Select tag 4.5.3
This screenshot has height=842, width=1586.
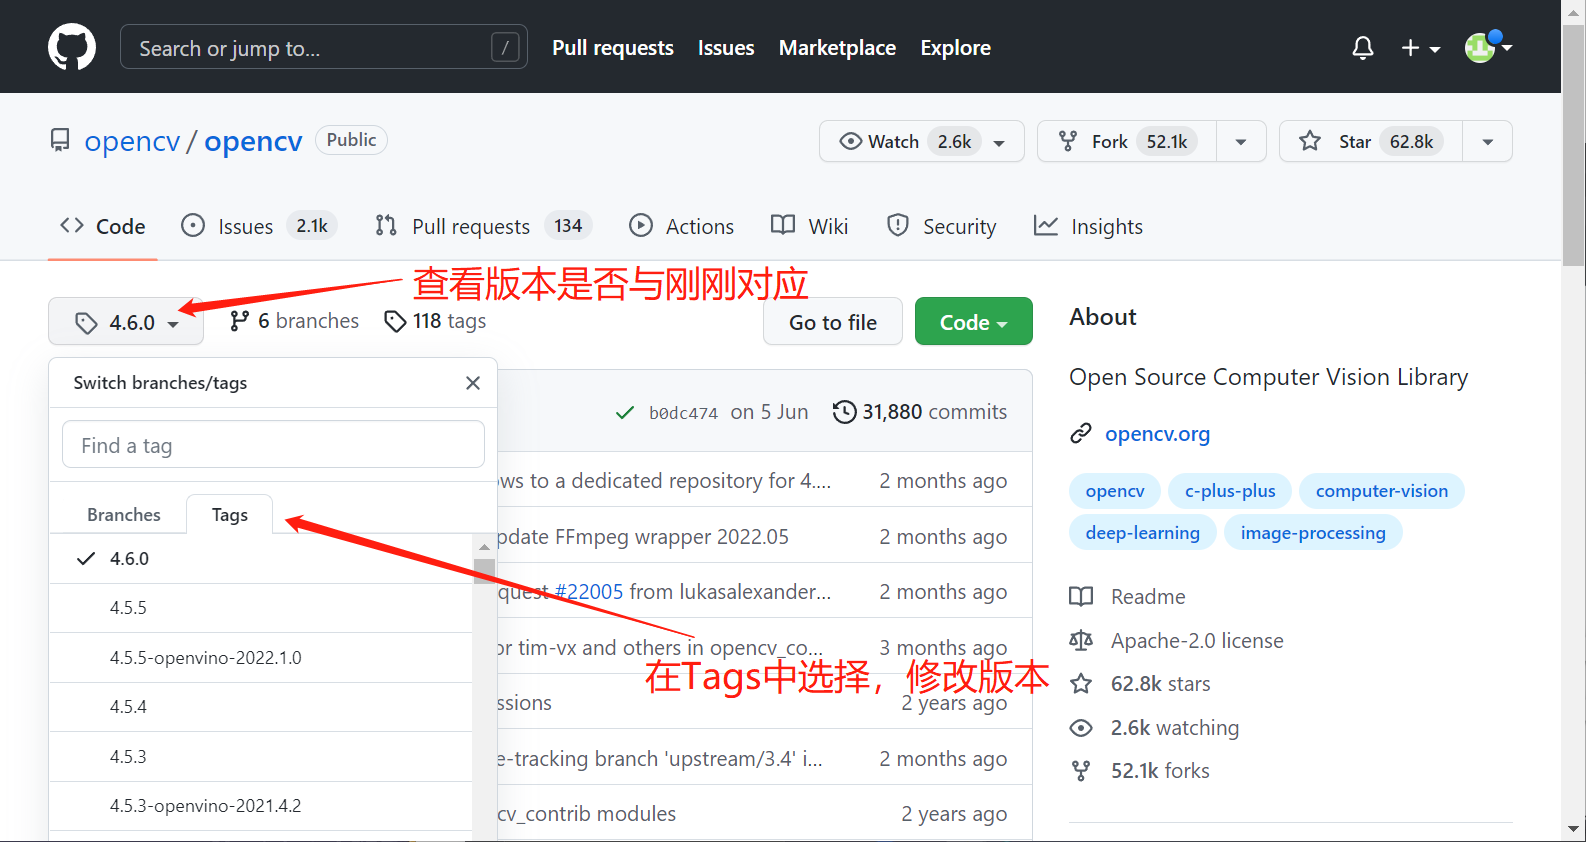point(261,757)
